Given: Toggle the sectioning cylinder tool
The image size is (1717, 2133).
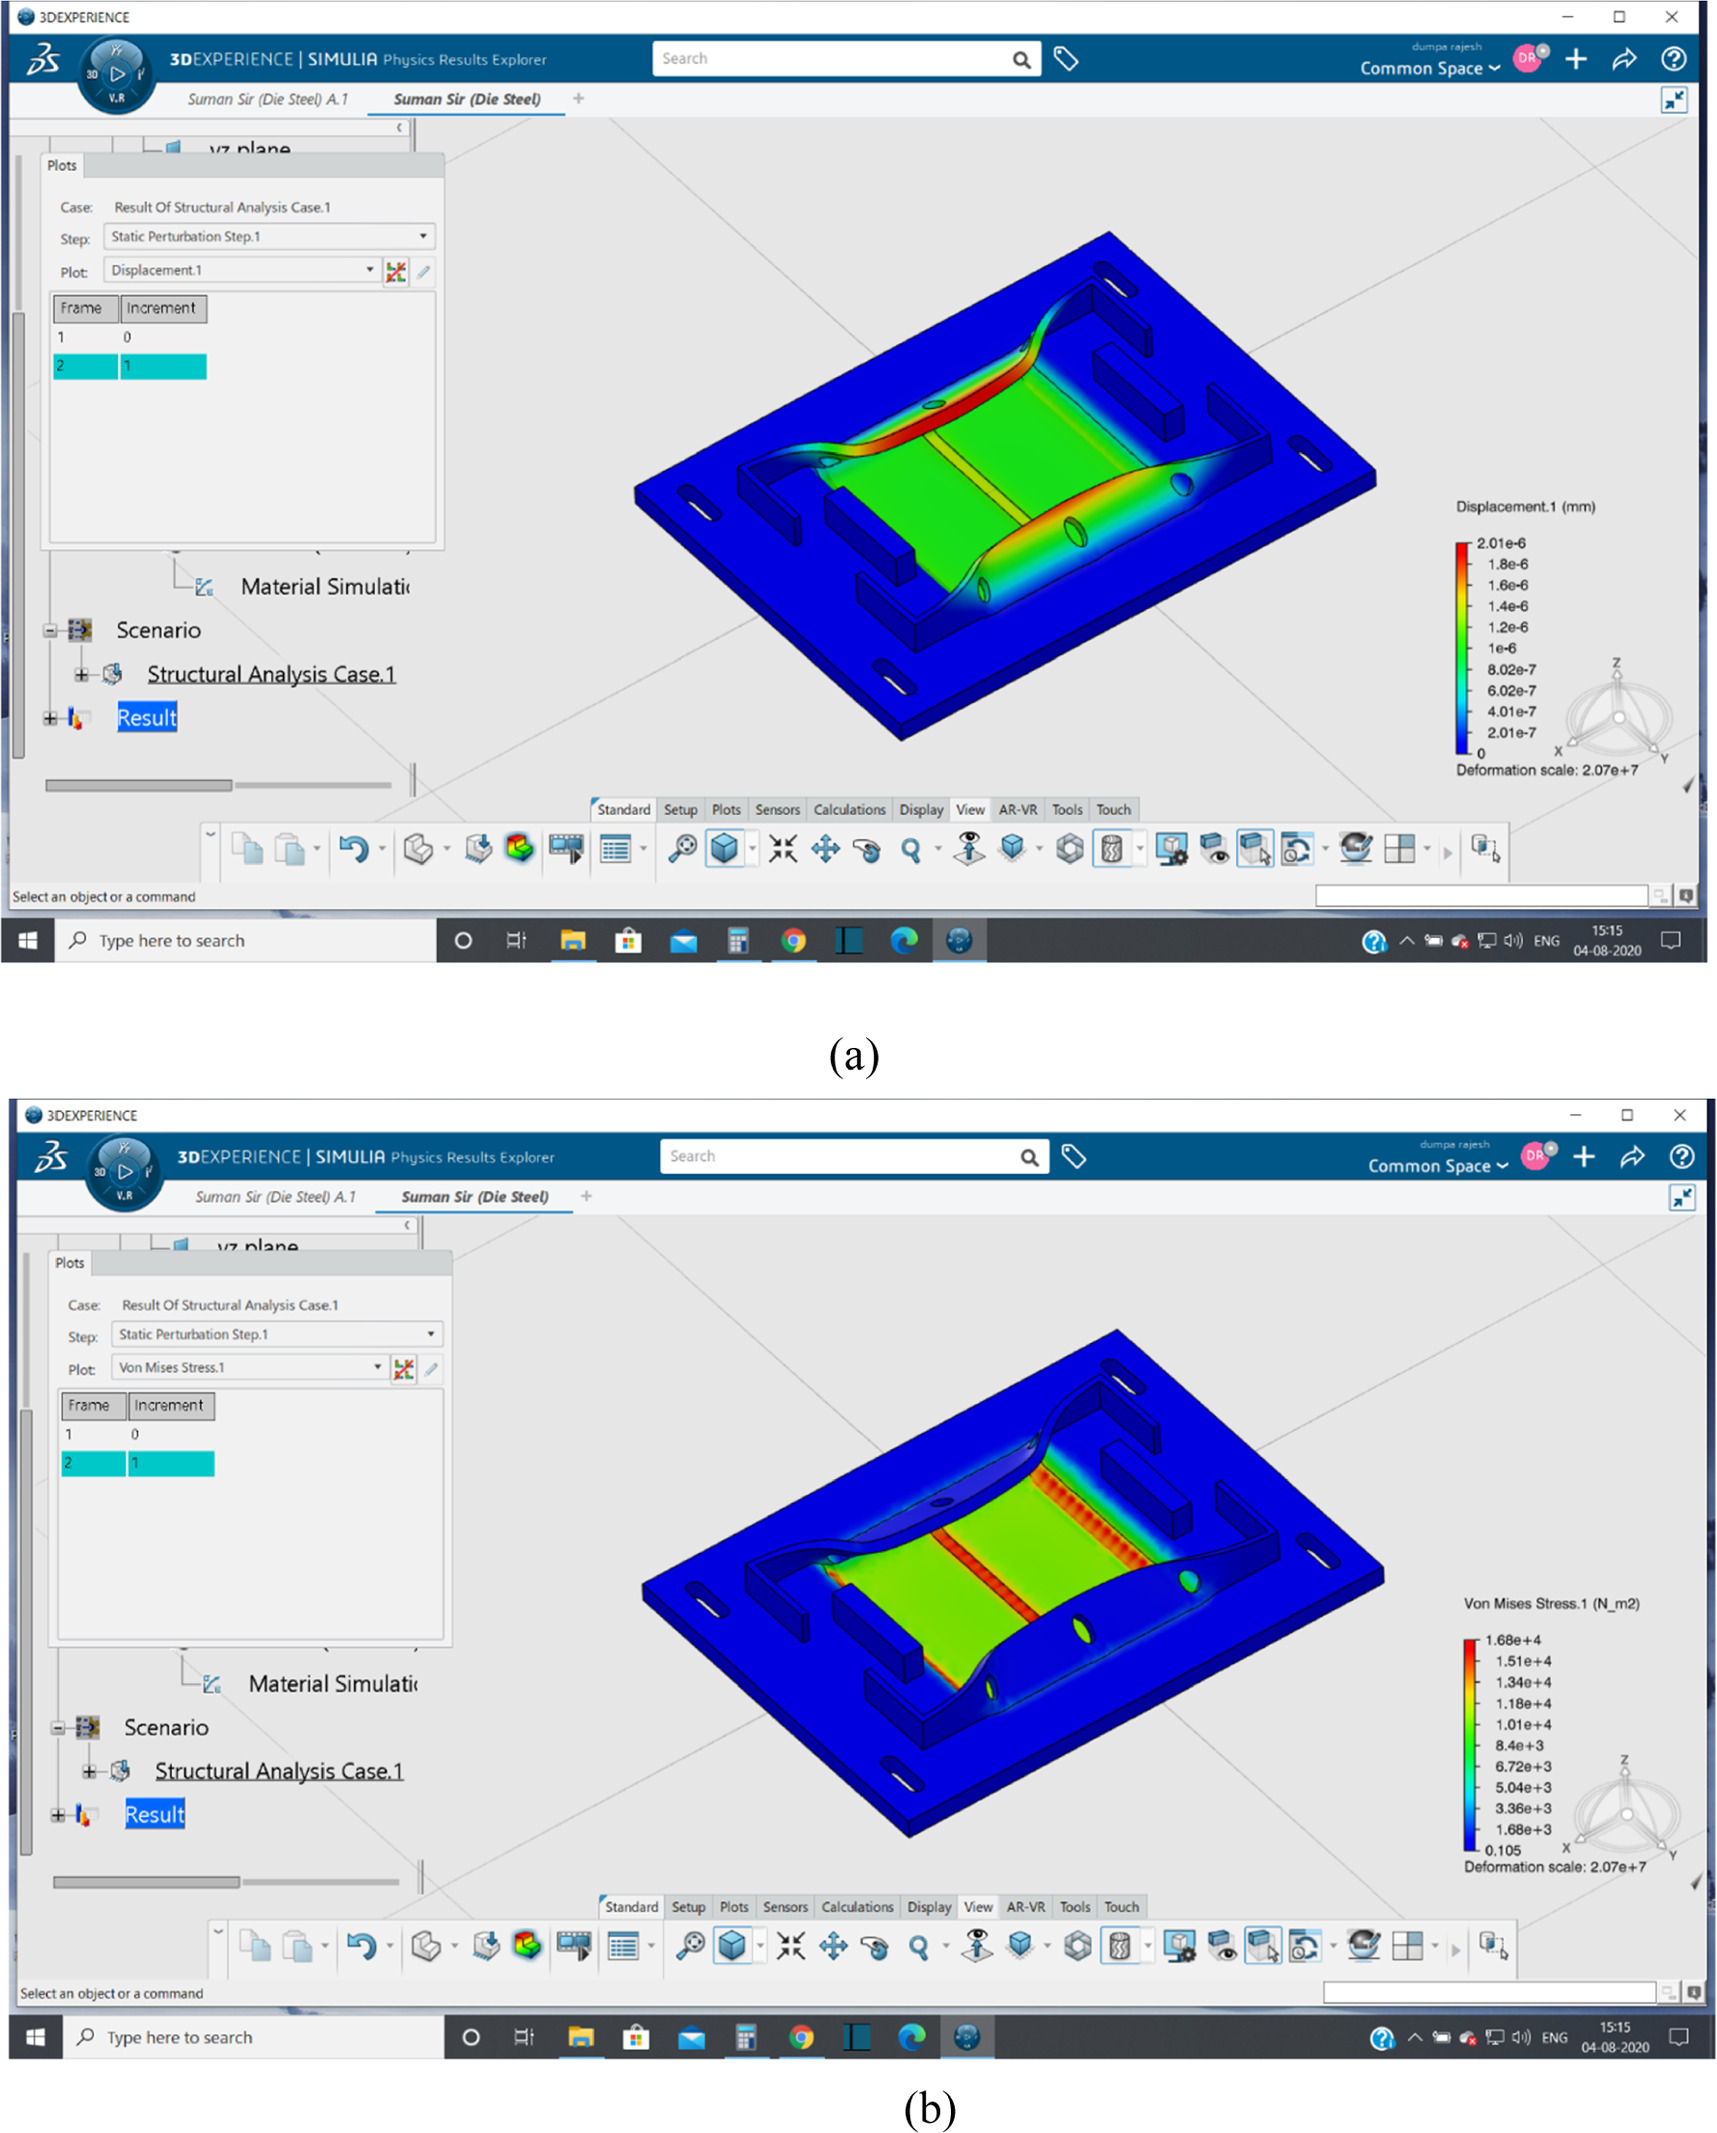Looking at the screenshot, I should [x=1110, y=849].
